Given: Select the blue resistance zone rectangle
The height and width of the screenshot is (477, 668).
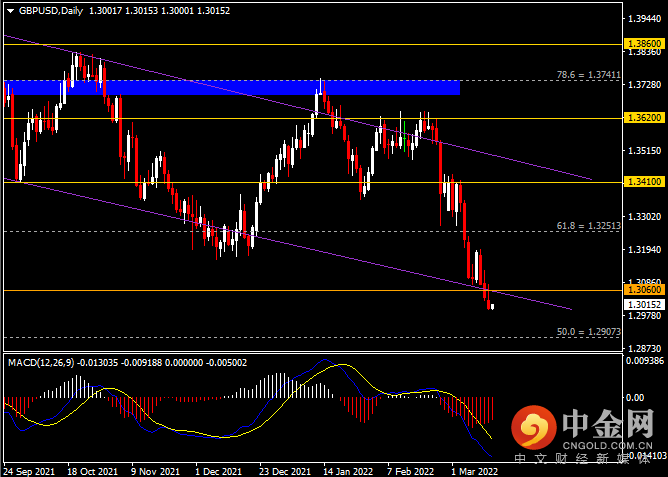Looking at the screenshot, I should tap(232, 87).
